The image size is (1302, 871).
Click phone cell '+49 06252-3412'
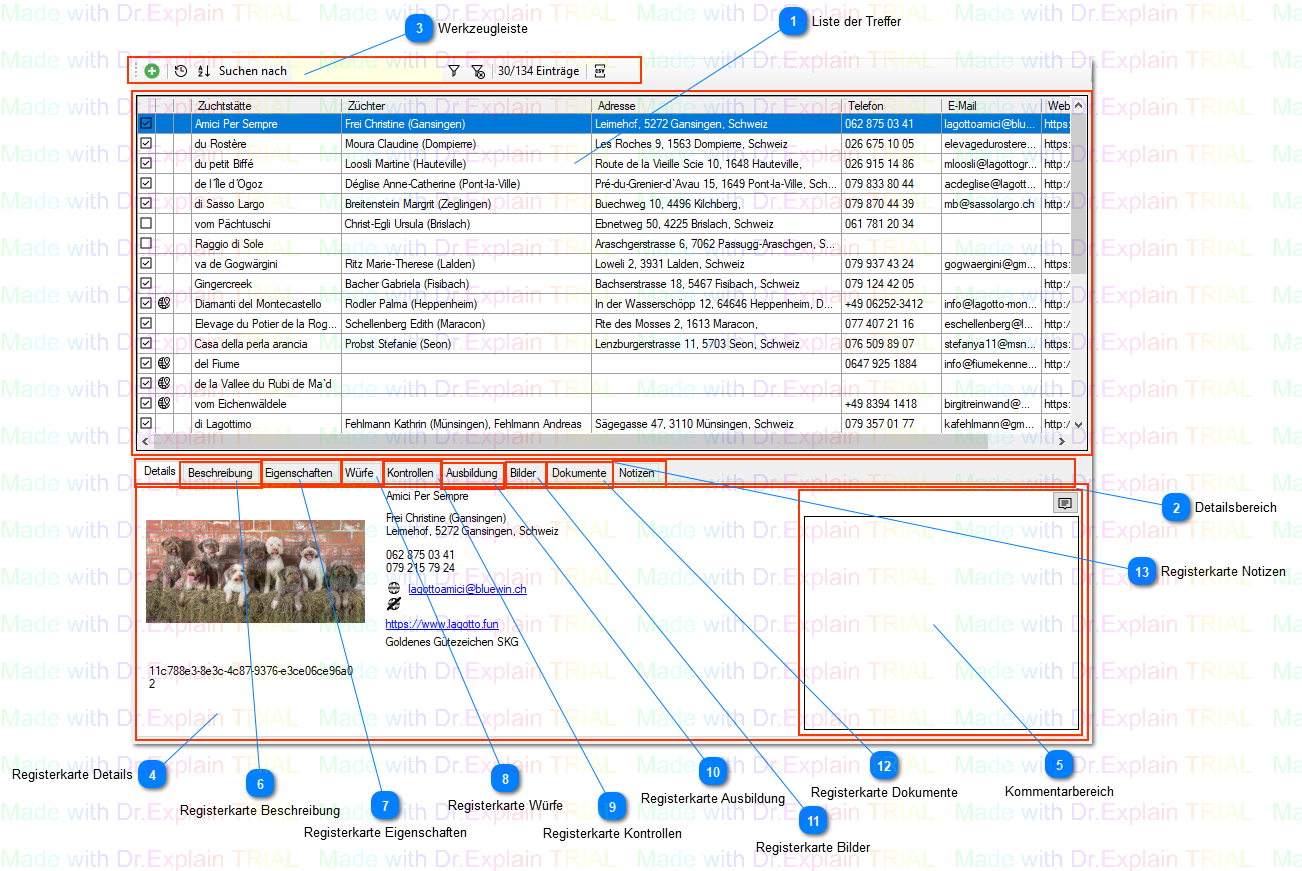coord(892,304)
